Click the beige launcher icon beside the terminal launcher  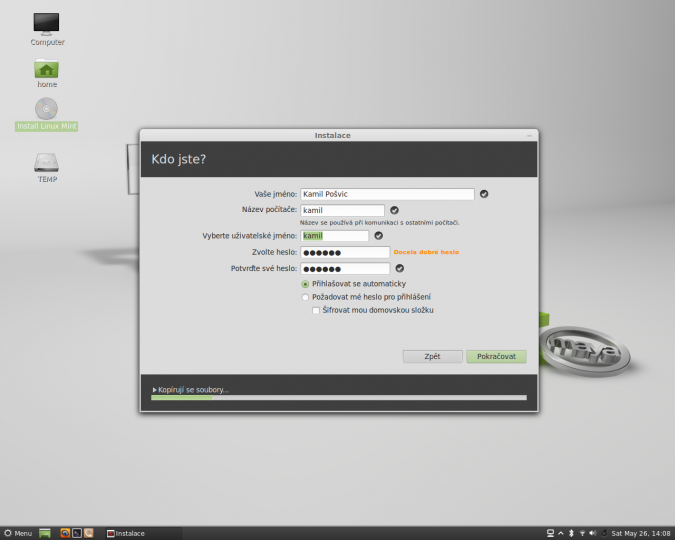click(x=88, y=533)
